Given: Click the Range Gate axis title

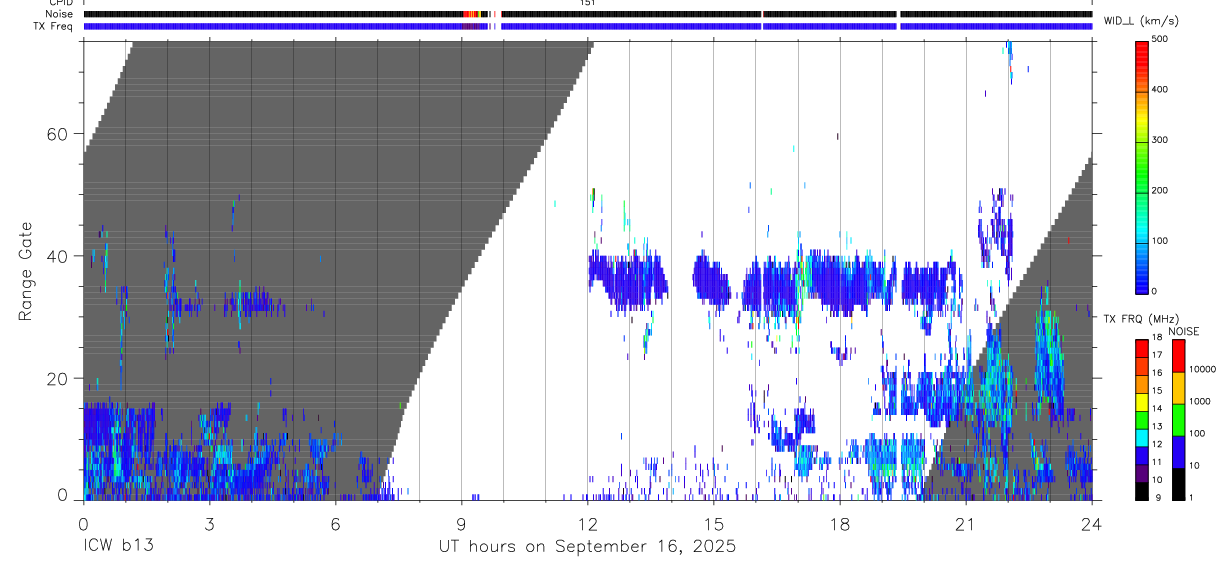Looking at the screenshot, I should tap(26, 271).
